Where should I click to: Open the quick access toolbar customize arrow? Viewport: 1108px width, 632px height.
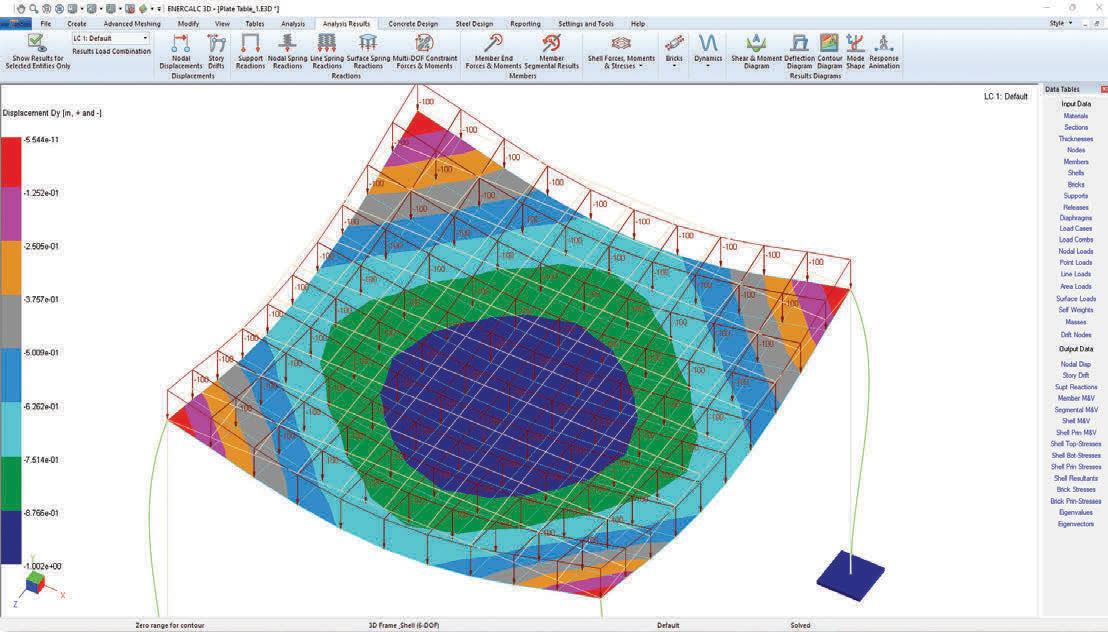159,8
